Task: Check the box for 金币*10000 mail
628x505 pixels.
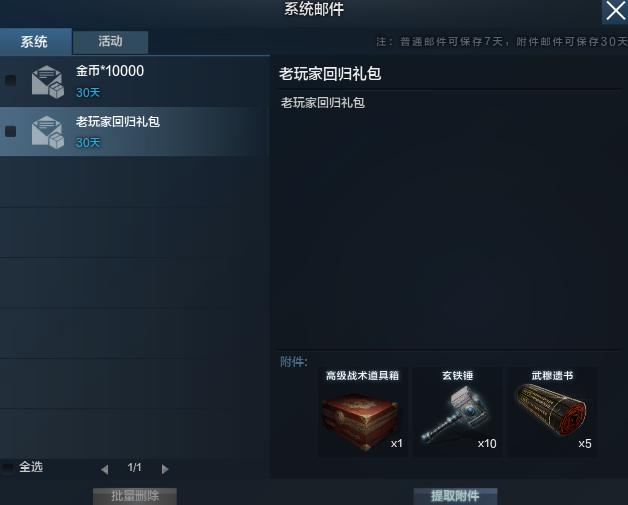Action: pos(10,81)
